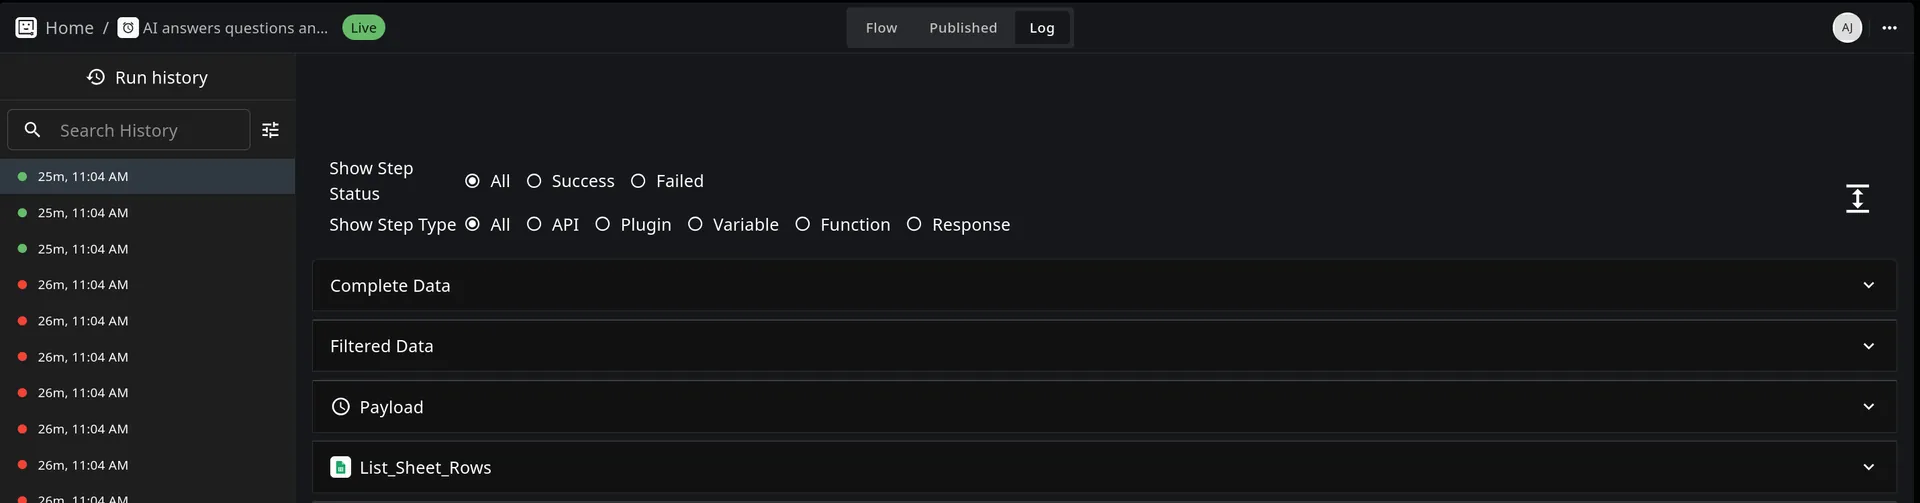1920x503 pixels.
Task: Click the Run history heading
Action: pos(161,77)
